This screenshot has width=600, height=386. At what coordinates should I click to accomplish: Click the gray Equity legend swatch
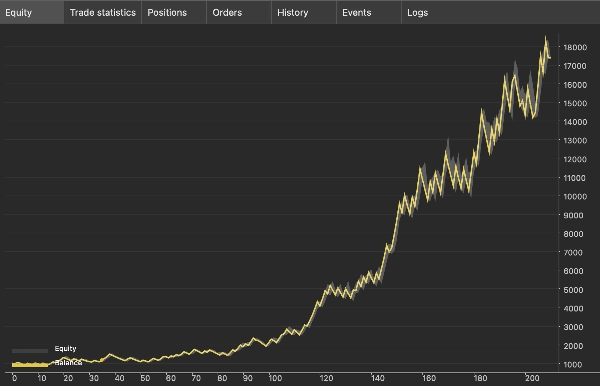click(x=30, y=350)
